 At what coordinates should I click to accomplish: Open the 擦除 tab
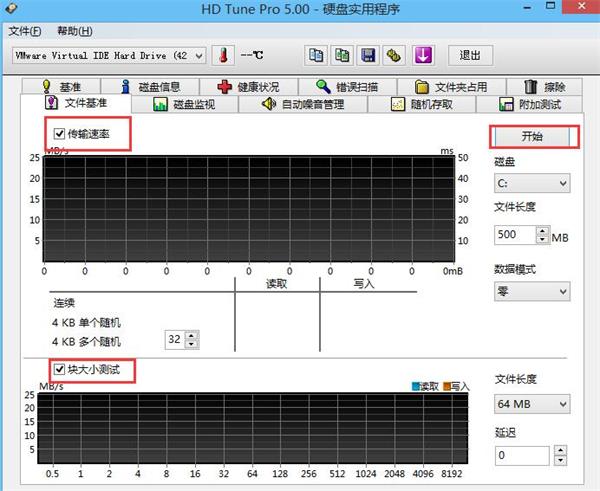[x=545, y=87]
